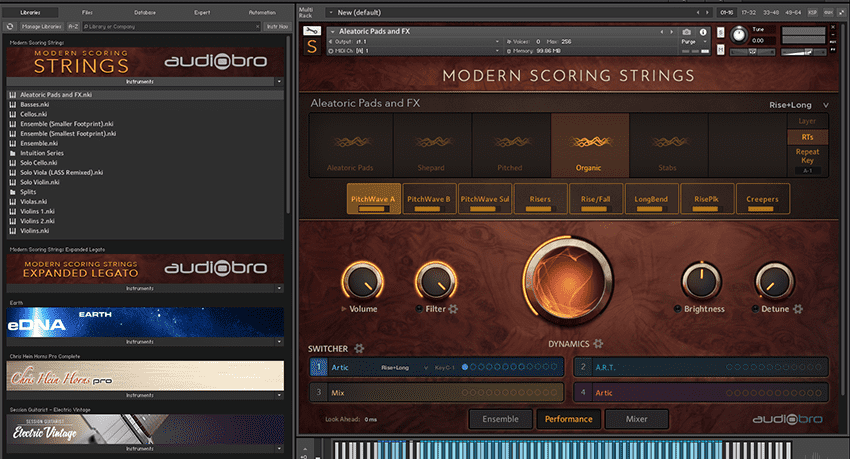Go to previous multi rack preset arrow
Viewport: 850px width, 459px height.
[x=698, y=12]
